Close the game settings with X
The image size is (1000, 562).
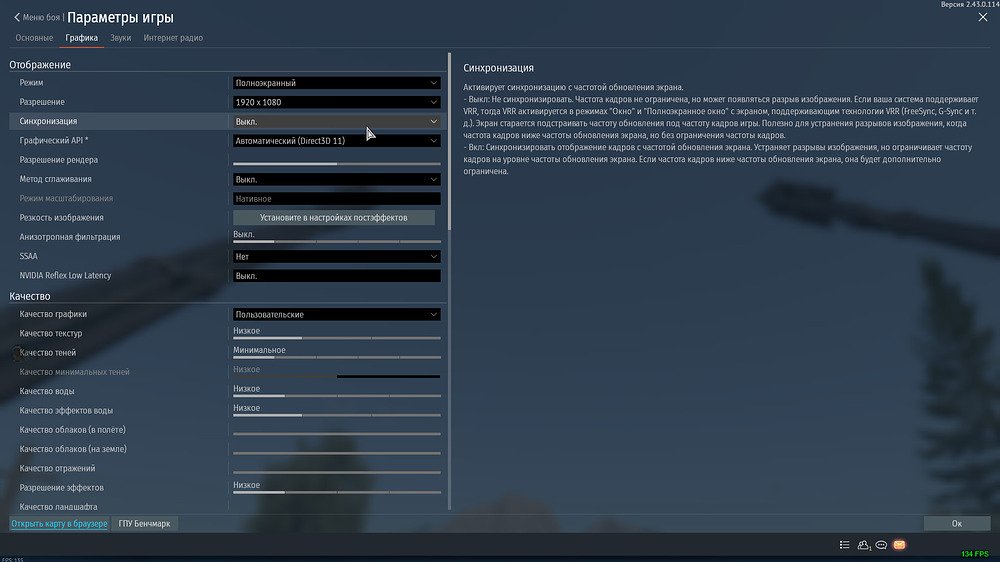click(982, 17)
